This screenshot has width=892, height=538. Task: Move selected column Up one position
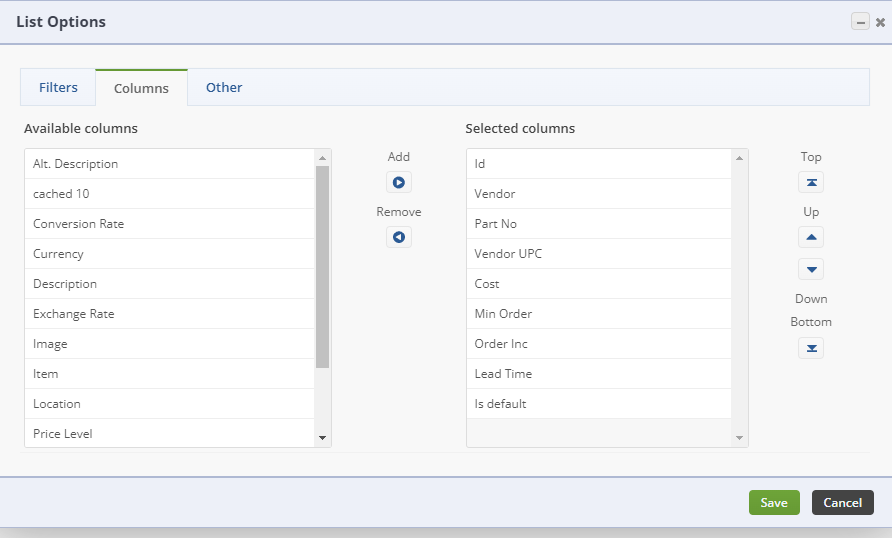point(811,238)
